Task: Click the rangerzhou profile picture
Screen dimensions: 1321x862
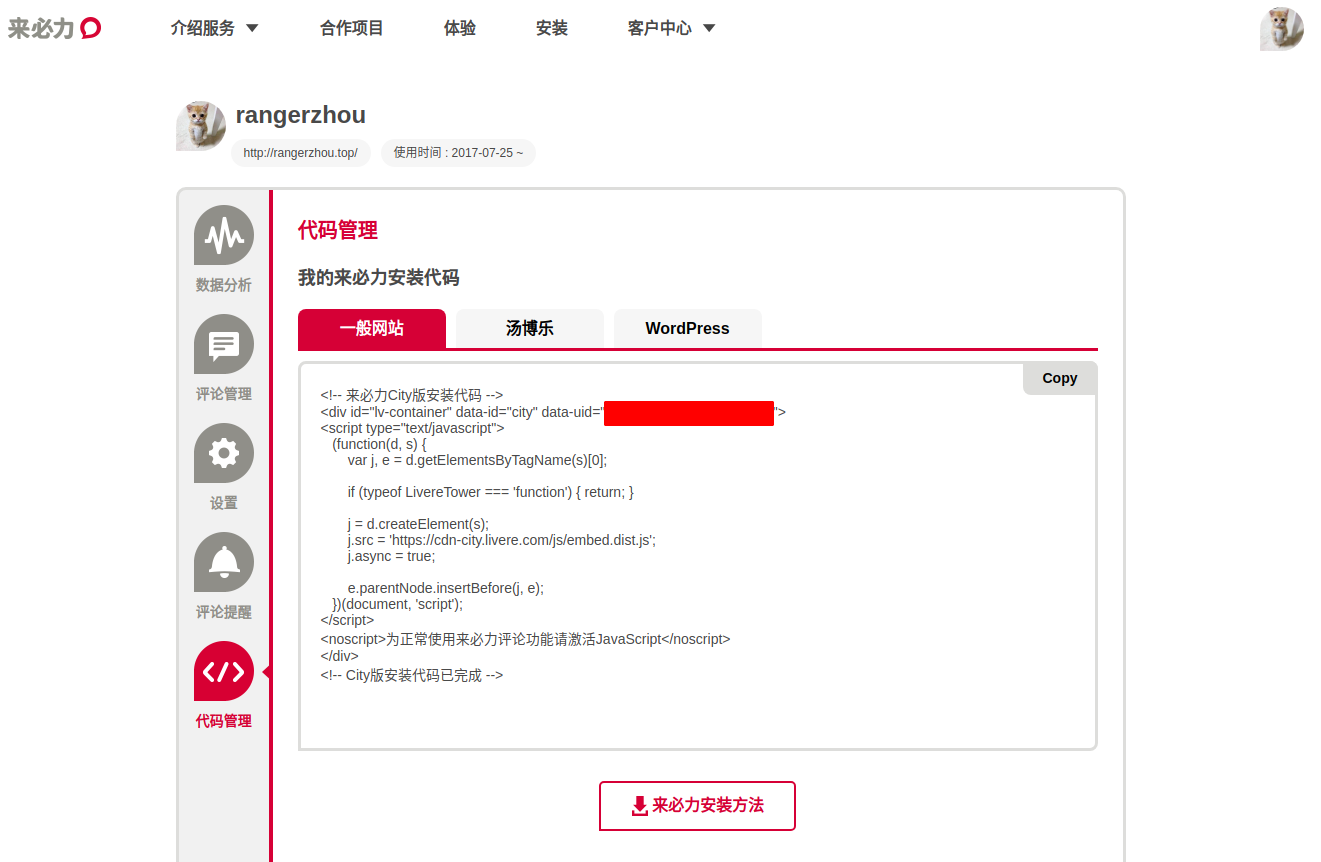Action: point(201,126)
